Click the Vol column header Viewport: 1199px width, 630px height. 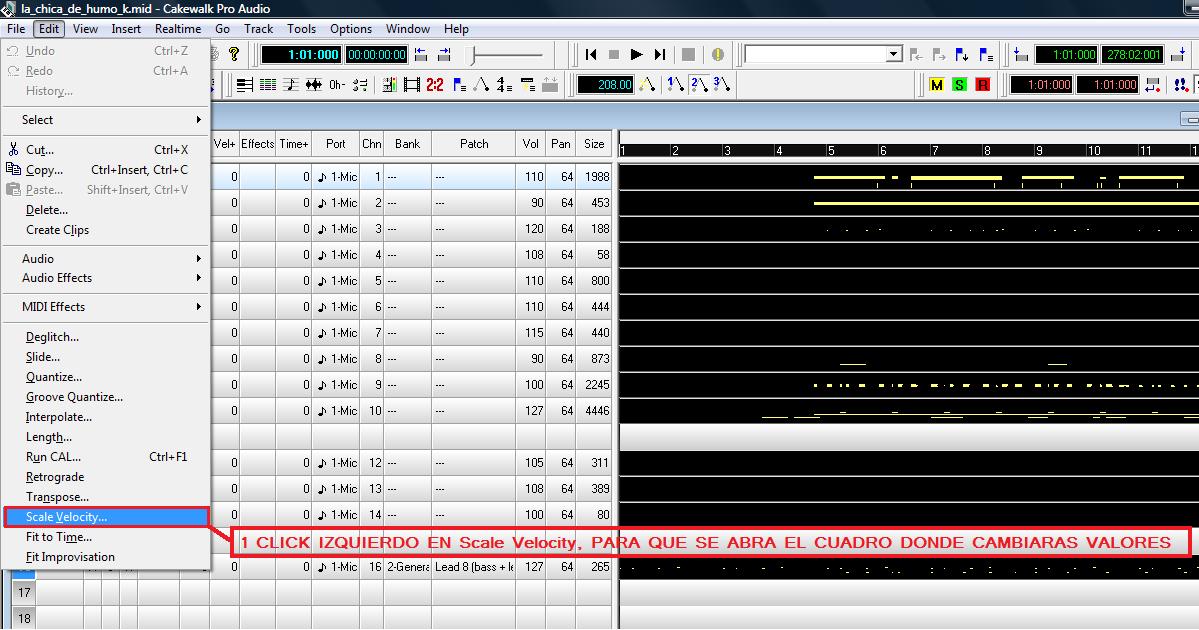pyautogui.click(x=531, y=144)
